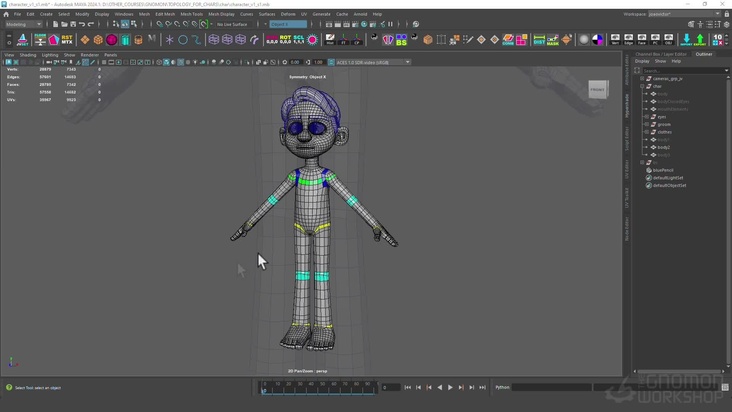This screenshot has height=412, width=732.
Task: Click in the Outliner Search field
Action: [x=683, y=70]
